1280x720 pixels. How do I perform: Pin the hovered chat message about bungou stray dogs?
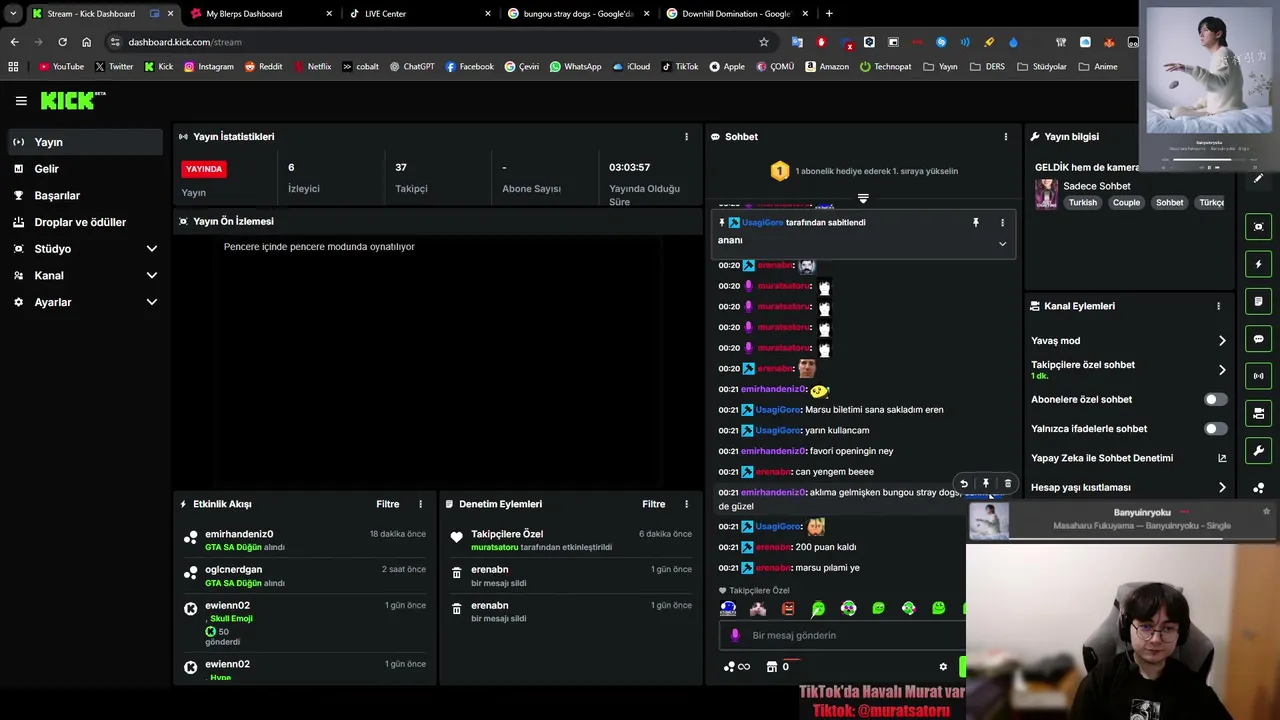pyautogui.click(x=986, y=484)
